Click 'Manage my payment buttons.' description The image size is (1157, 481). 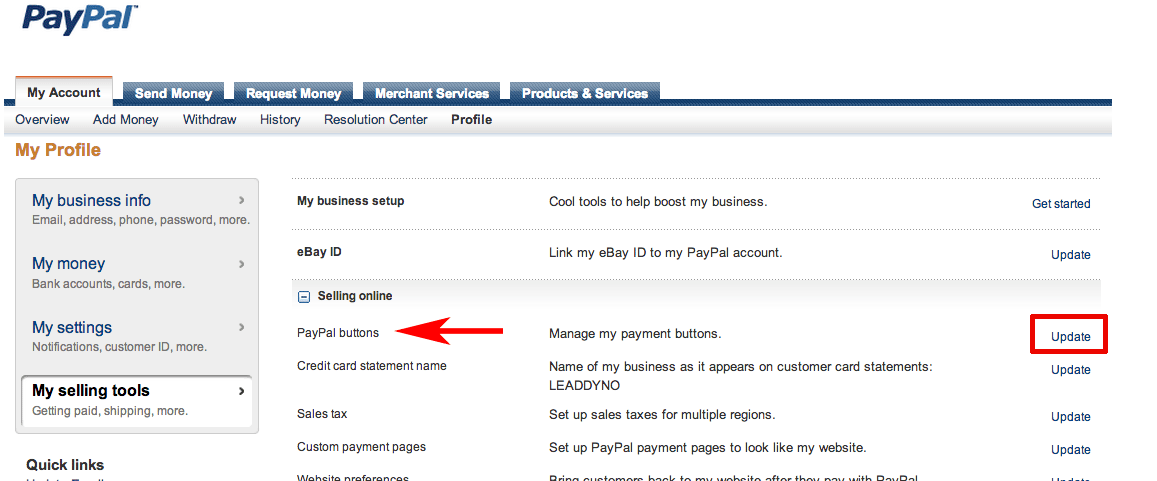635,333
